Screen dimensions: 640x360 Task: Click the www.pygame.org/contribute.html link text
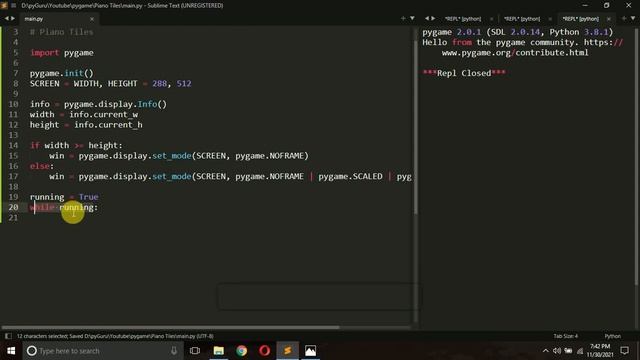coord(515,53)
